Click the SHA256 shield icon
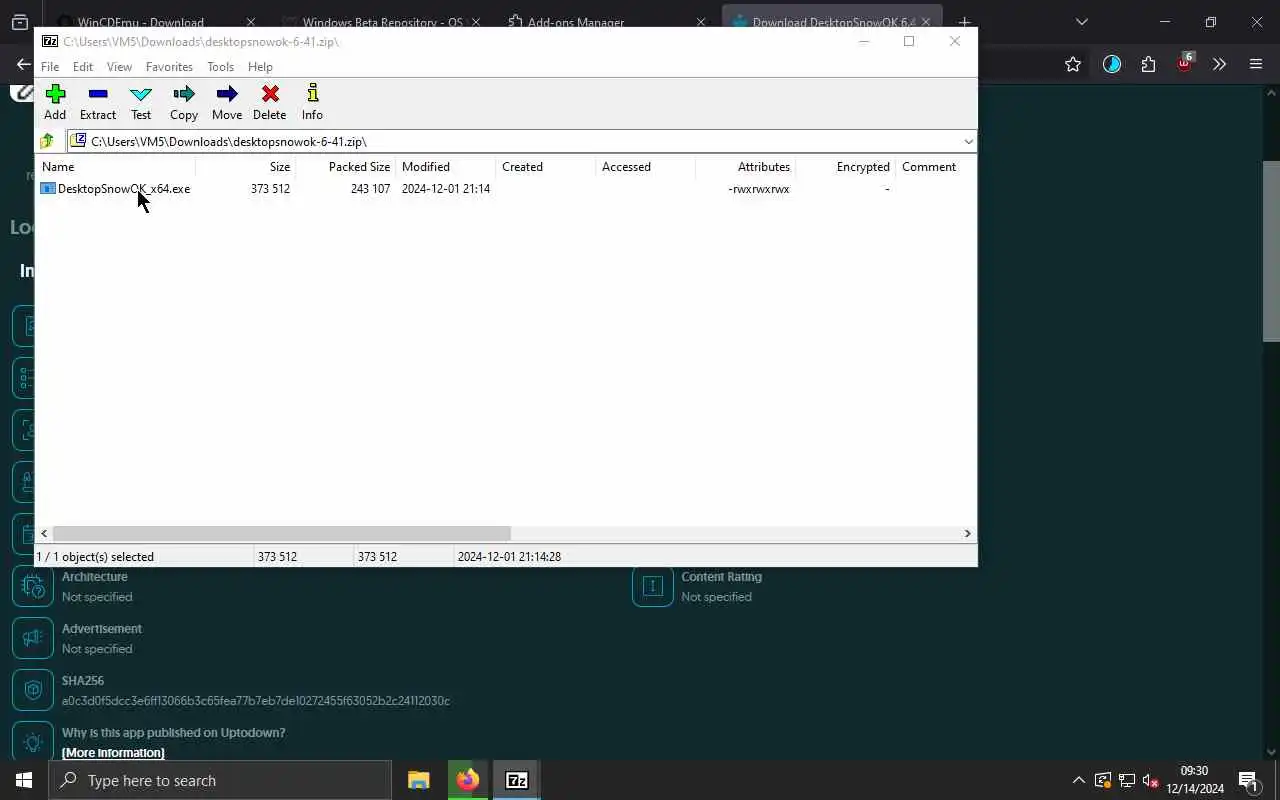1280x800 pixels. point(32,690)
